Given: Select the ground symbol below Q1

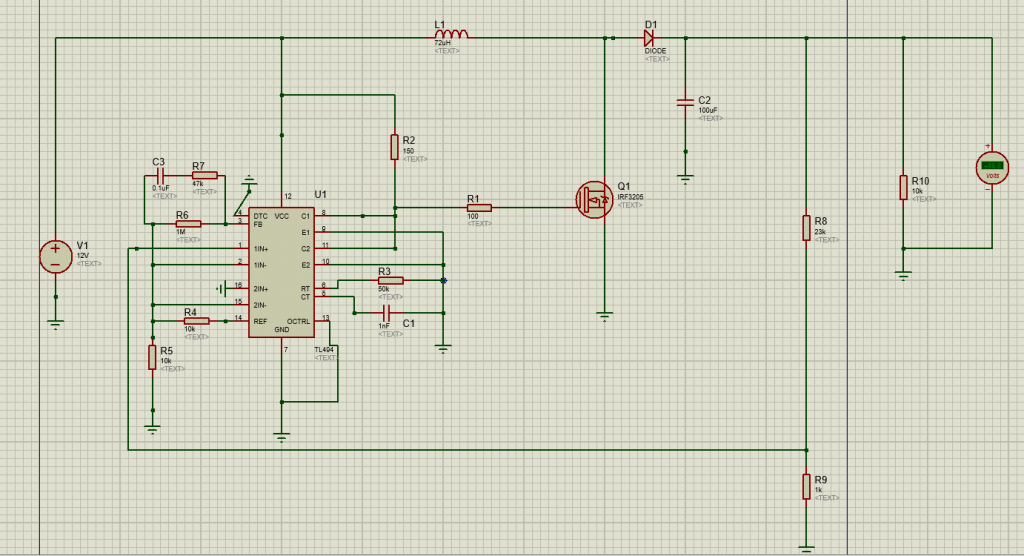Looking at the screenshot, I should (604, 316).
